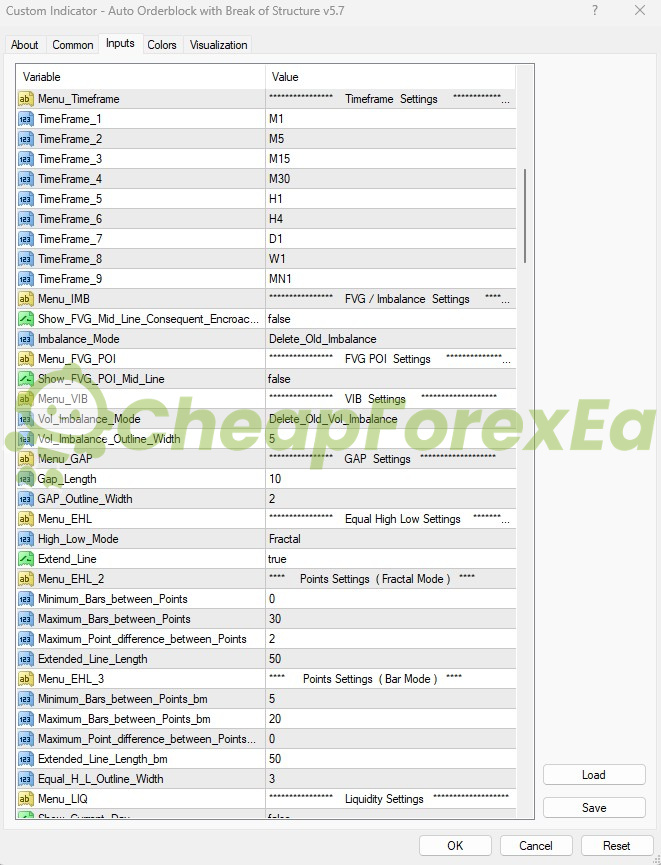Viewport: 661px width, 865px height.
Task: Click the string icon beside Menu_GAP
Action: [x=25, y=459]
